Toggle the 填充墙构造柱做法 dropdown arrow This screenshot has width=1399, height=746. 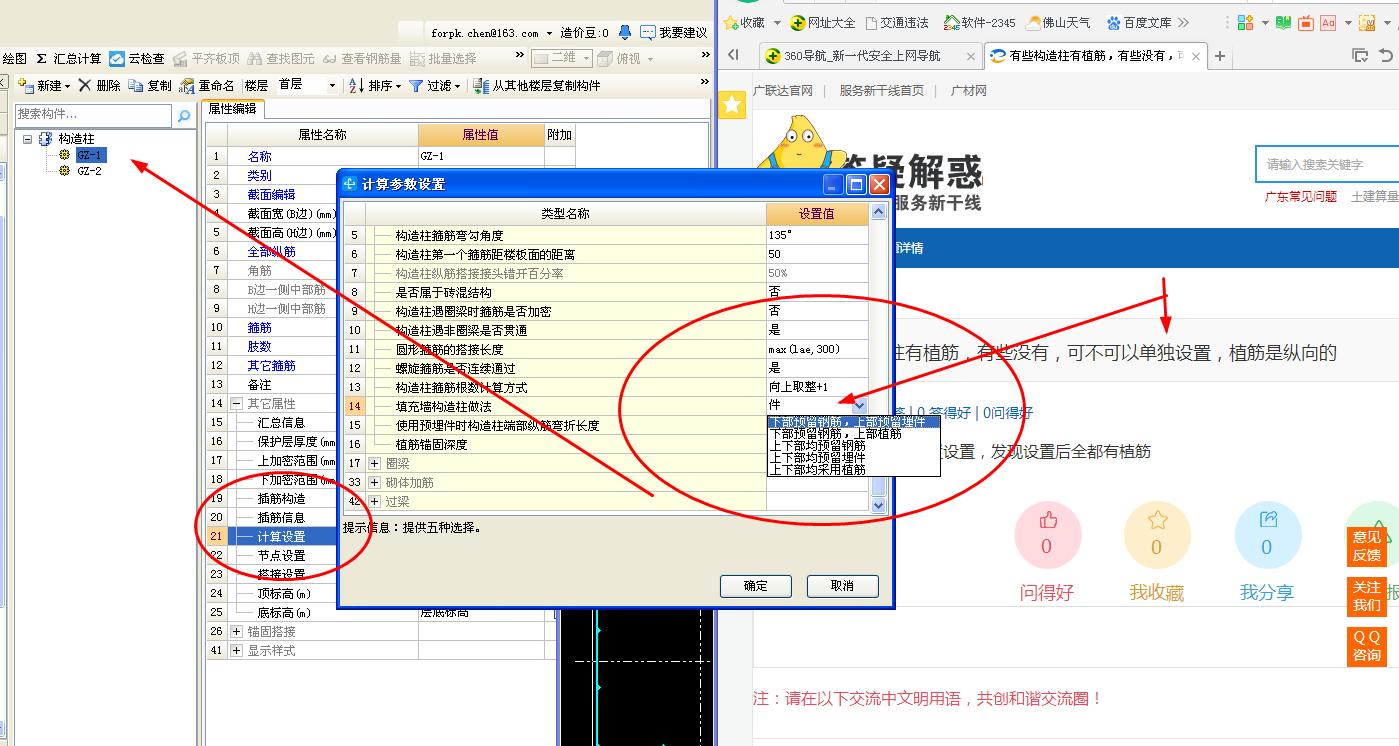pyautogui.click(x=860, y=406)
